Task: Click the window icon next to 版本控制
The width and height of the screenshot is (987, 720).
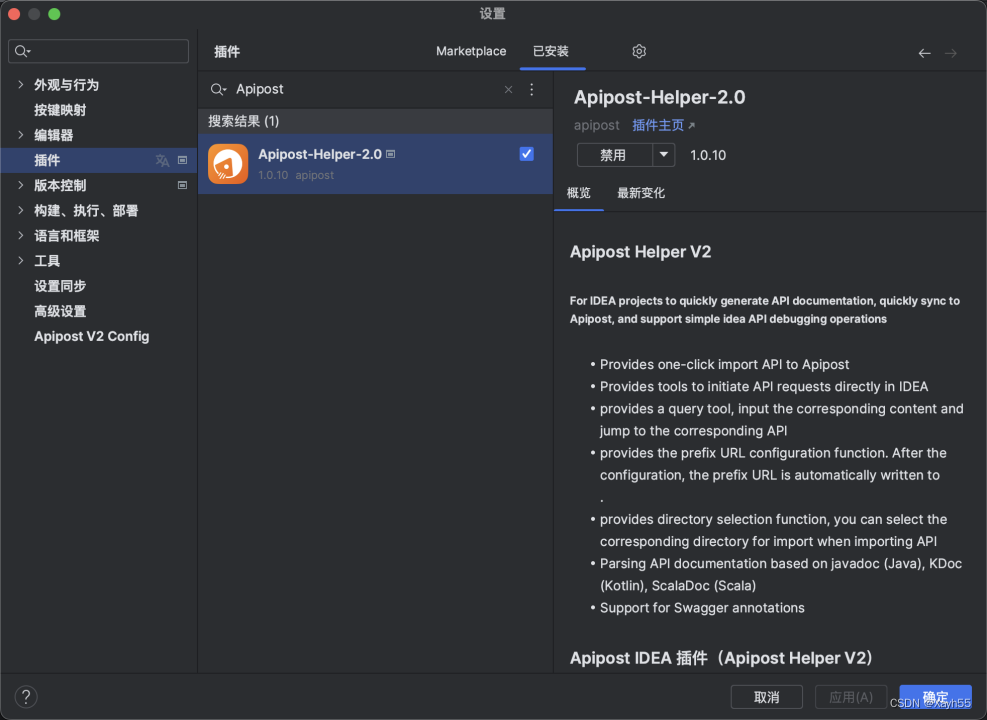Action: pyautogui.click(x=183, y=185)
